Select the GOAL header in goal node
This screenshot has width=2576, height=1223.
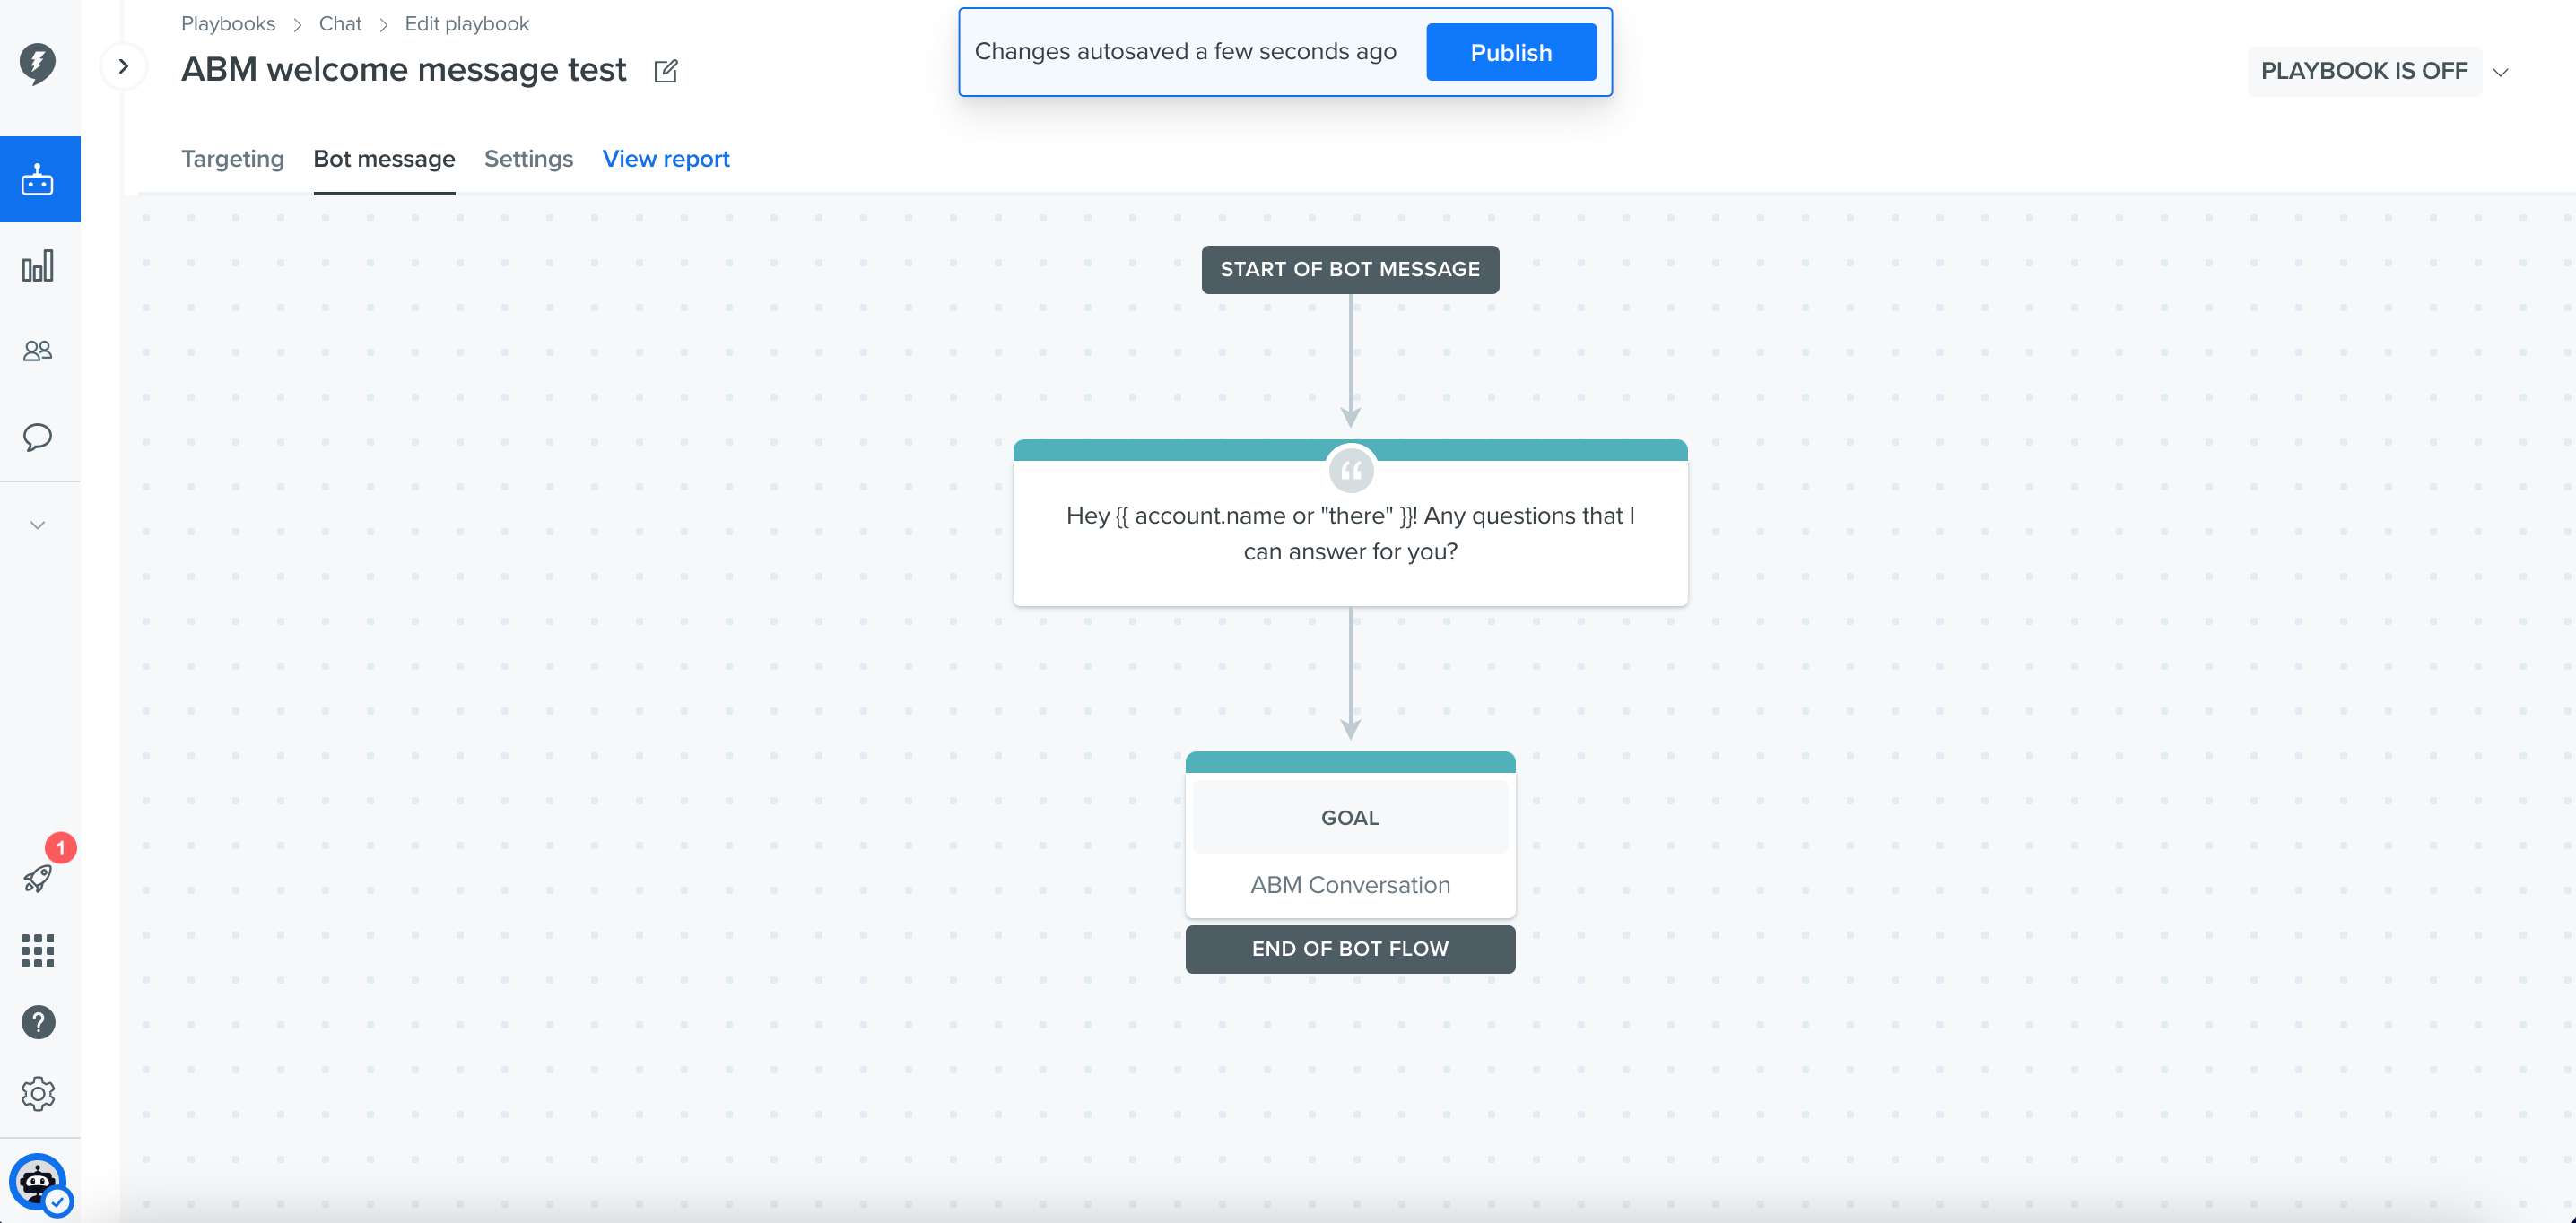pos(1350,818)
